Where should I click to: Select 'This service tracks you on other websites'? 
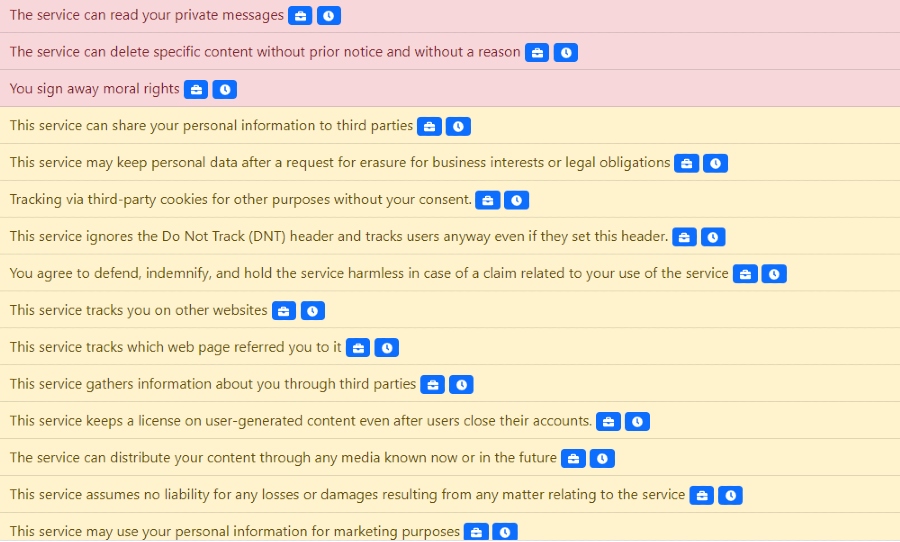click(x=138, y=310)
